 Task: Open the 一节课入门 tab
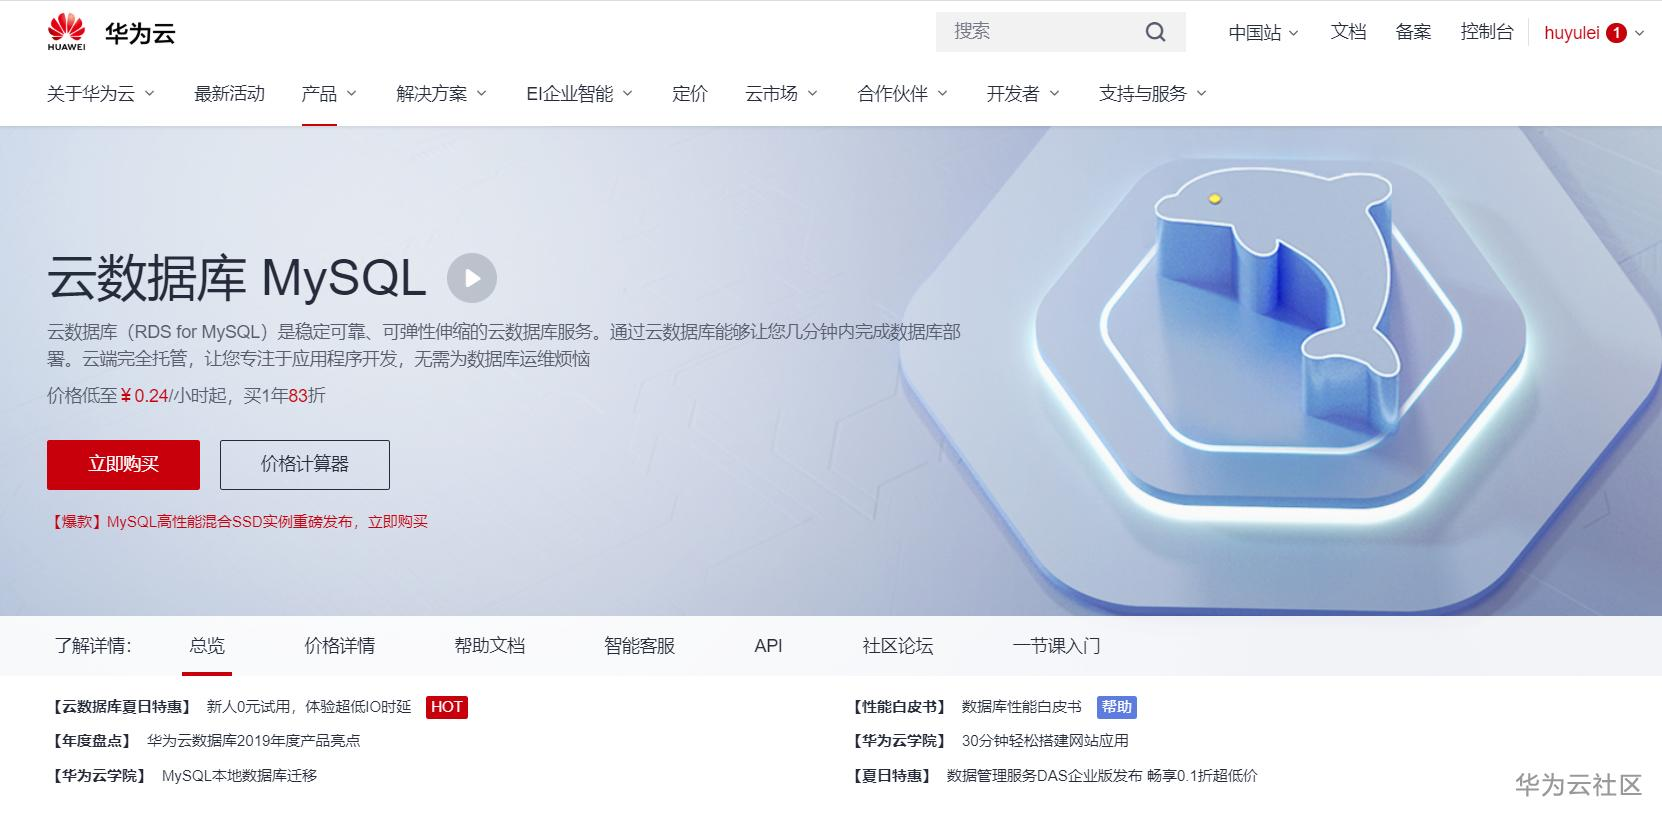(1056, 646)
